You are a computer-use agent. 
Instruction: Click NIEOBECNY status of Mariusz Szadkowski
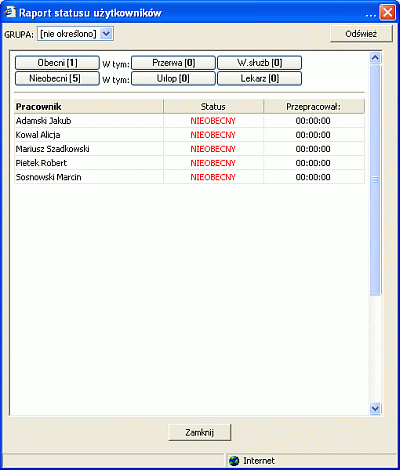[x=213, y=149]
